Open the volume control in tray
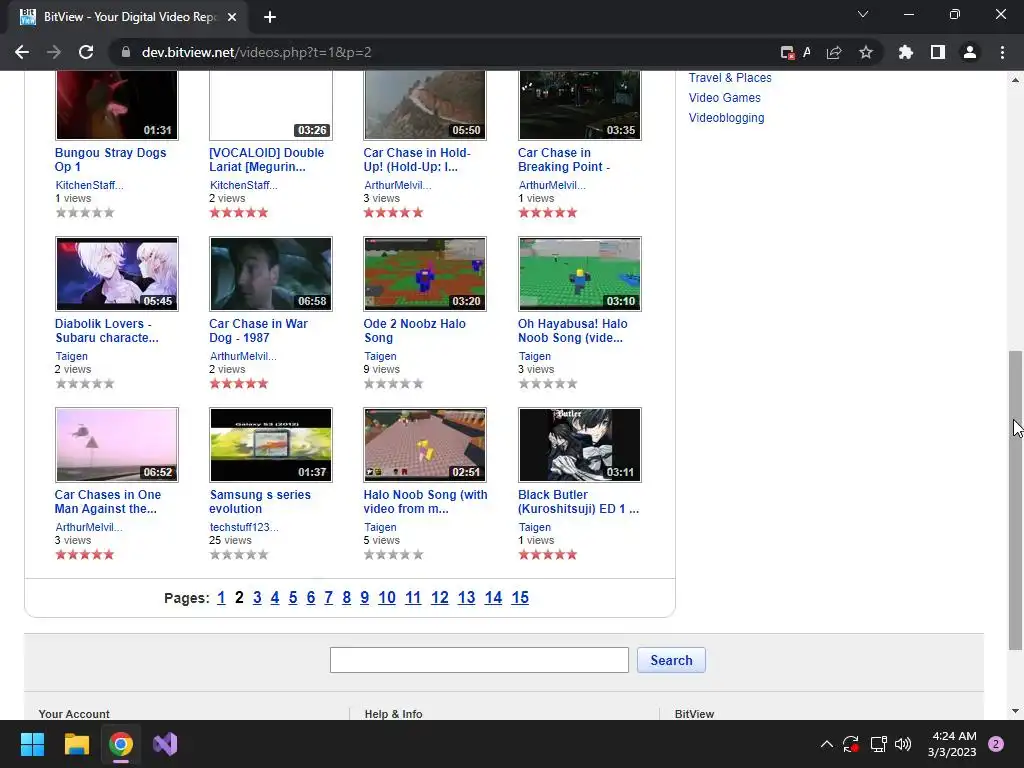The image size is (1024, 768). [903, 744]
